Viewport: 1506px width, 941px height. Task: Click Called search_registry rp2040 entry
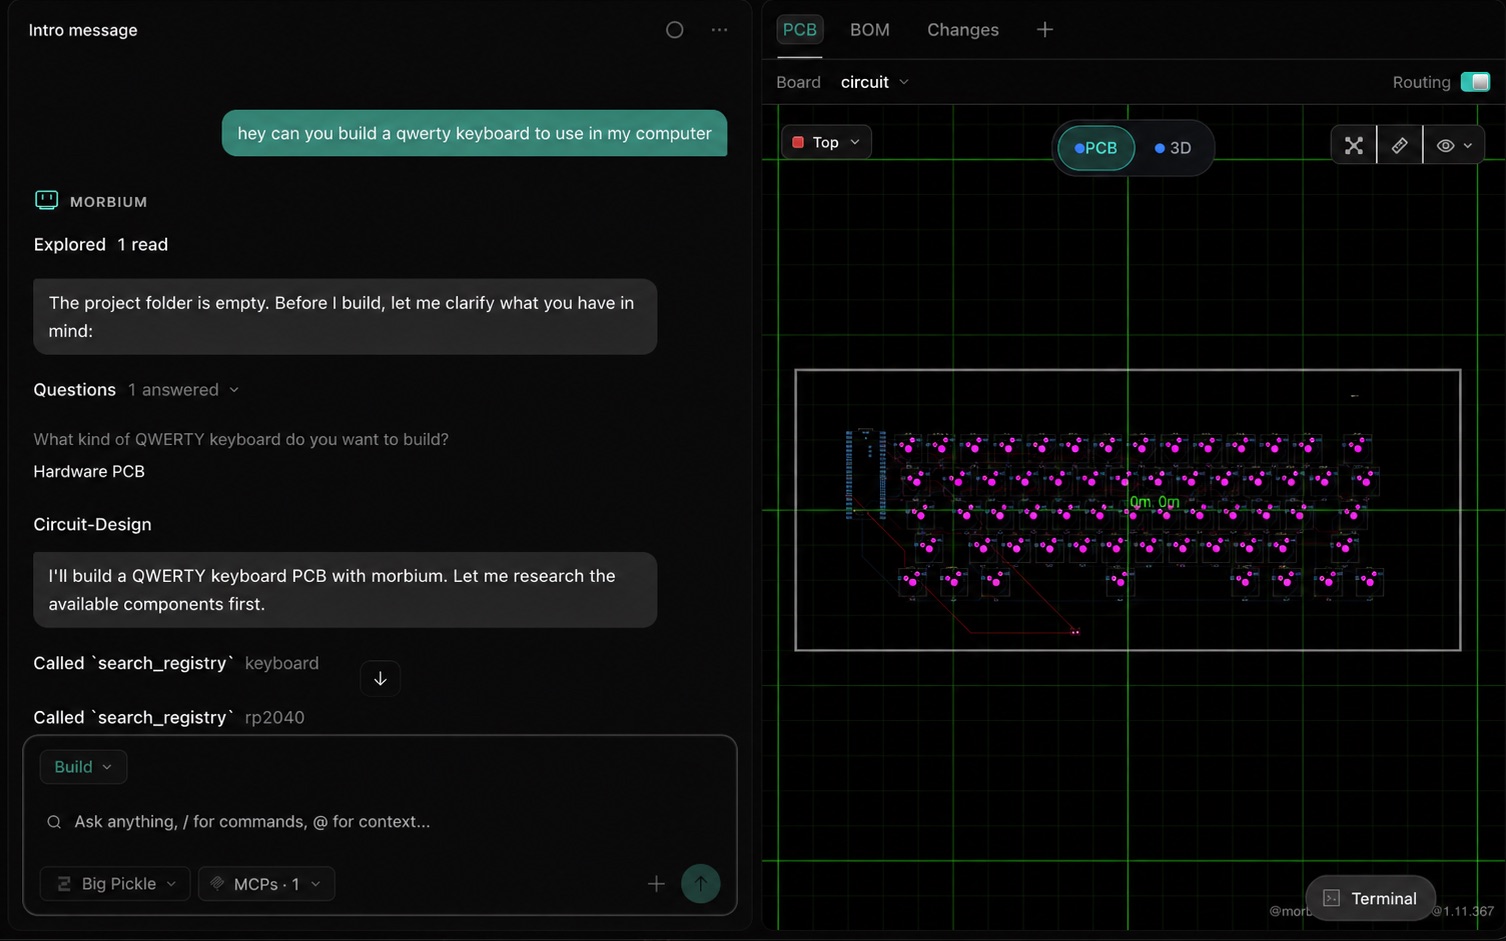click(169, 718)
